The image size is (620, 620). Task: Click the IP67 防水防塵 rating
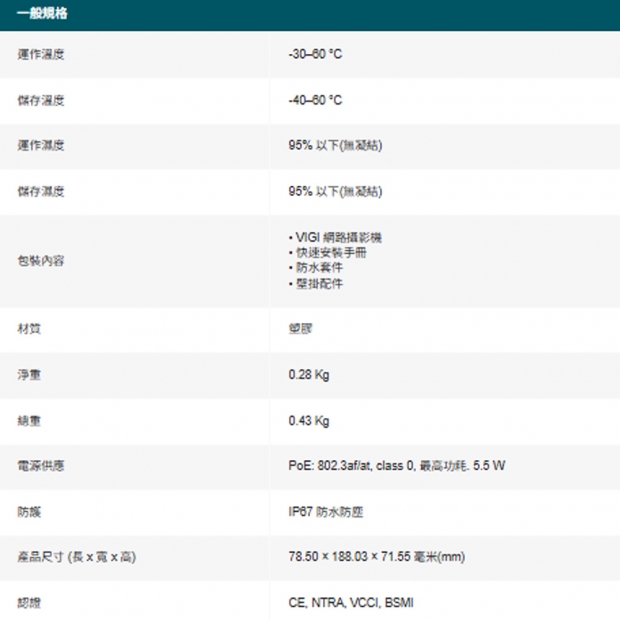pos(325,512)
